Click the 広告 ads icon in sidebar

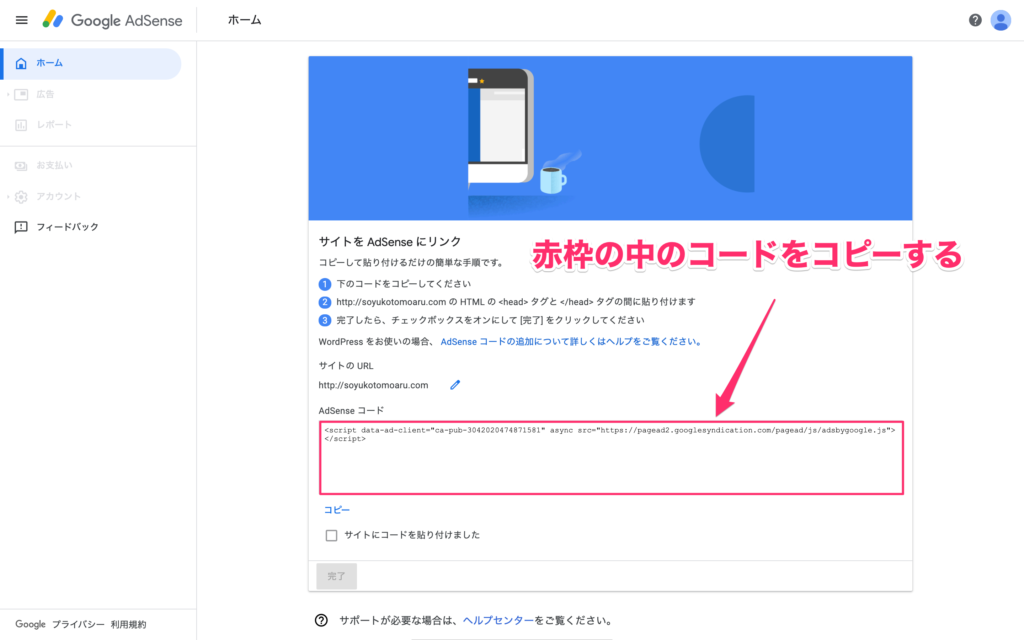(x=21, y=95)
